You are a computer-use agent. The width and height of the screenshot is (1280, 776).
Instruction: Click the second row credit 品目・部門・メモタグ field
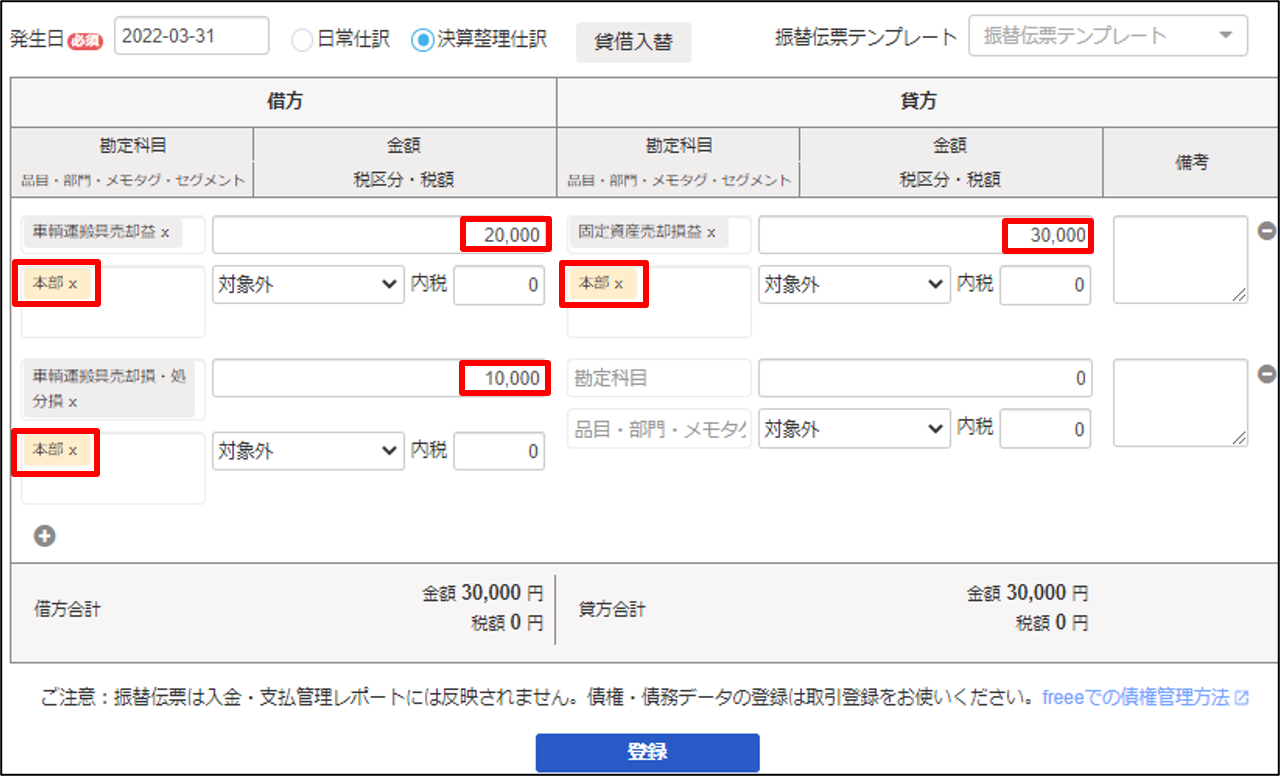pyautogui.click(x=659, y=429)
